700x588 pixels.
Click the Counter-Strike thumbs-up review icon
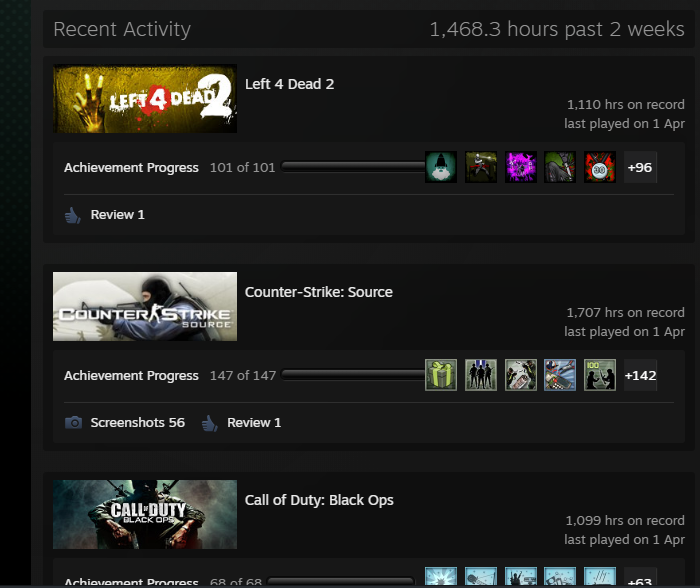(209, 423)
